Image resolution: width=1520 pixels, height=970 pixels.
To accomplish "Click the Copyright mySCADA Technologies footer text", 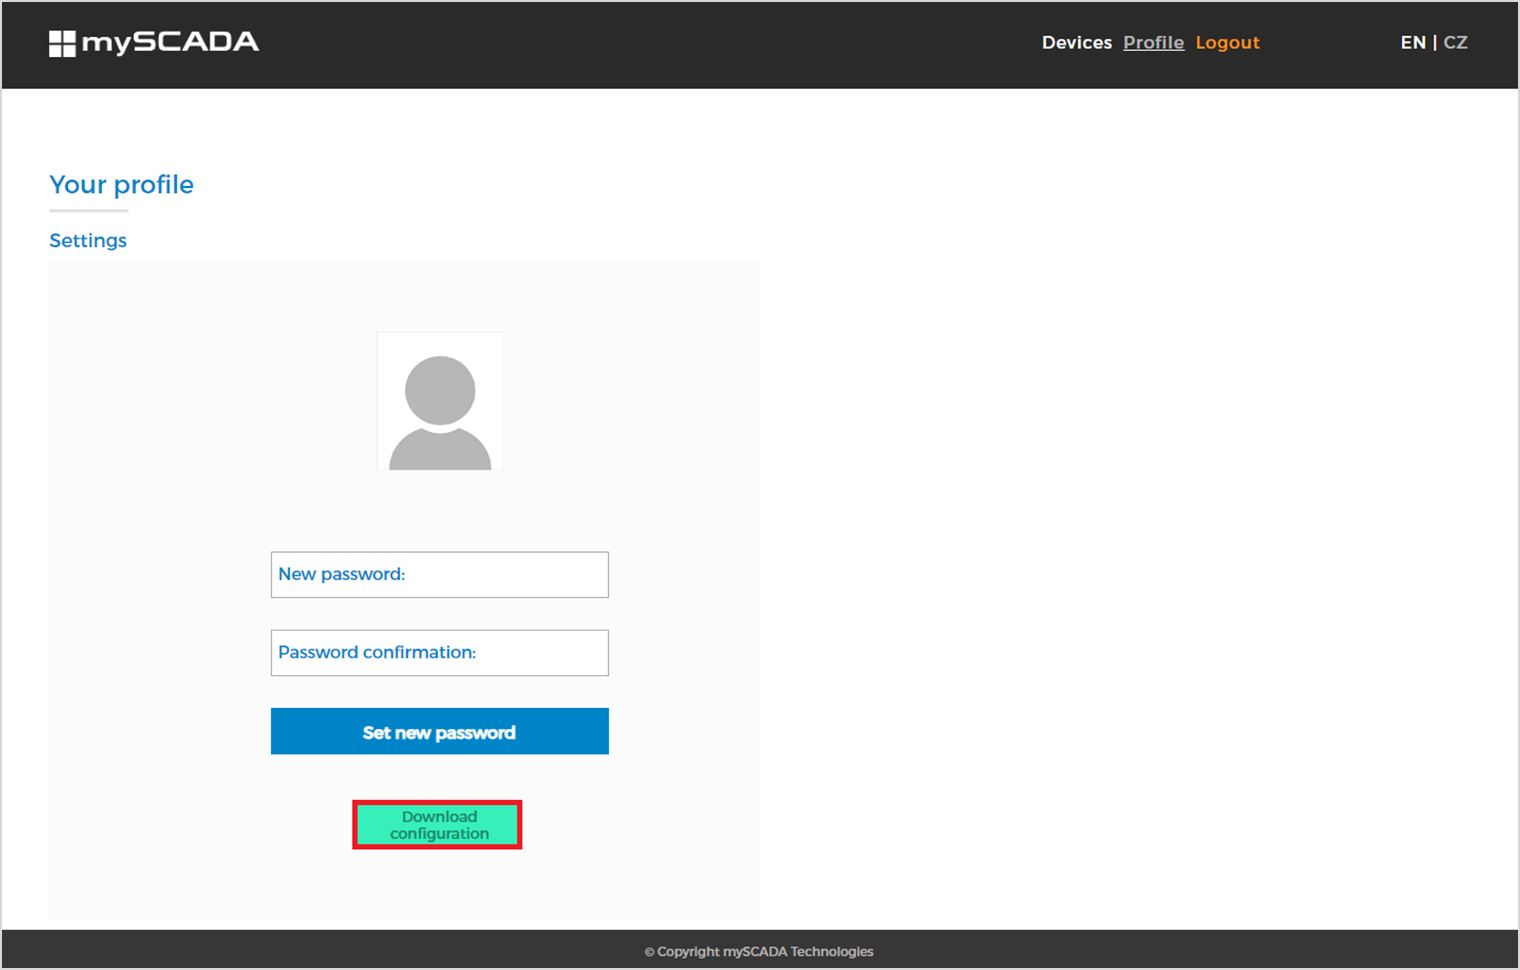I will point(759,952).
